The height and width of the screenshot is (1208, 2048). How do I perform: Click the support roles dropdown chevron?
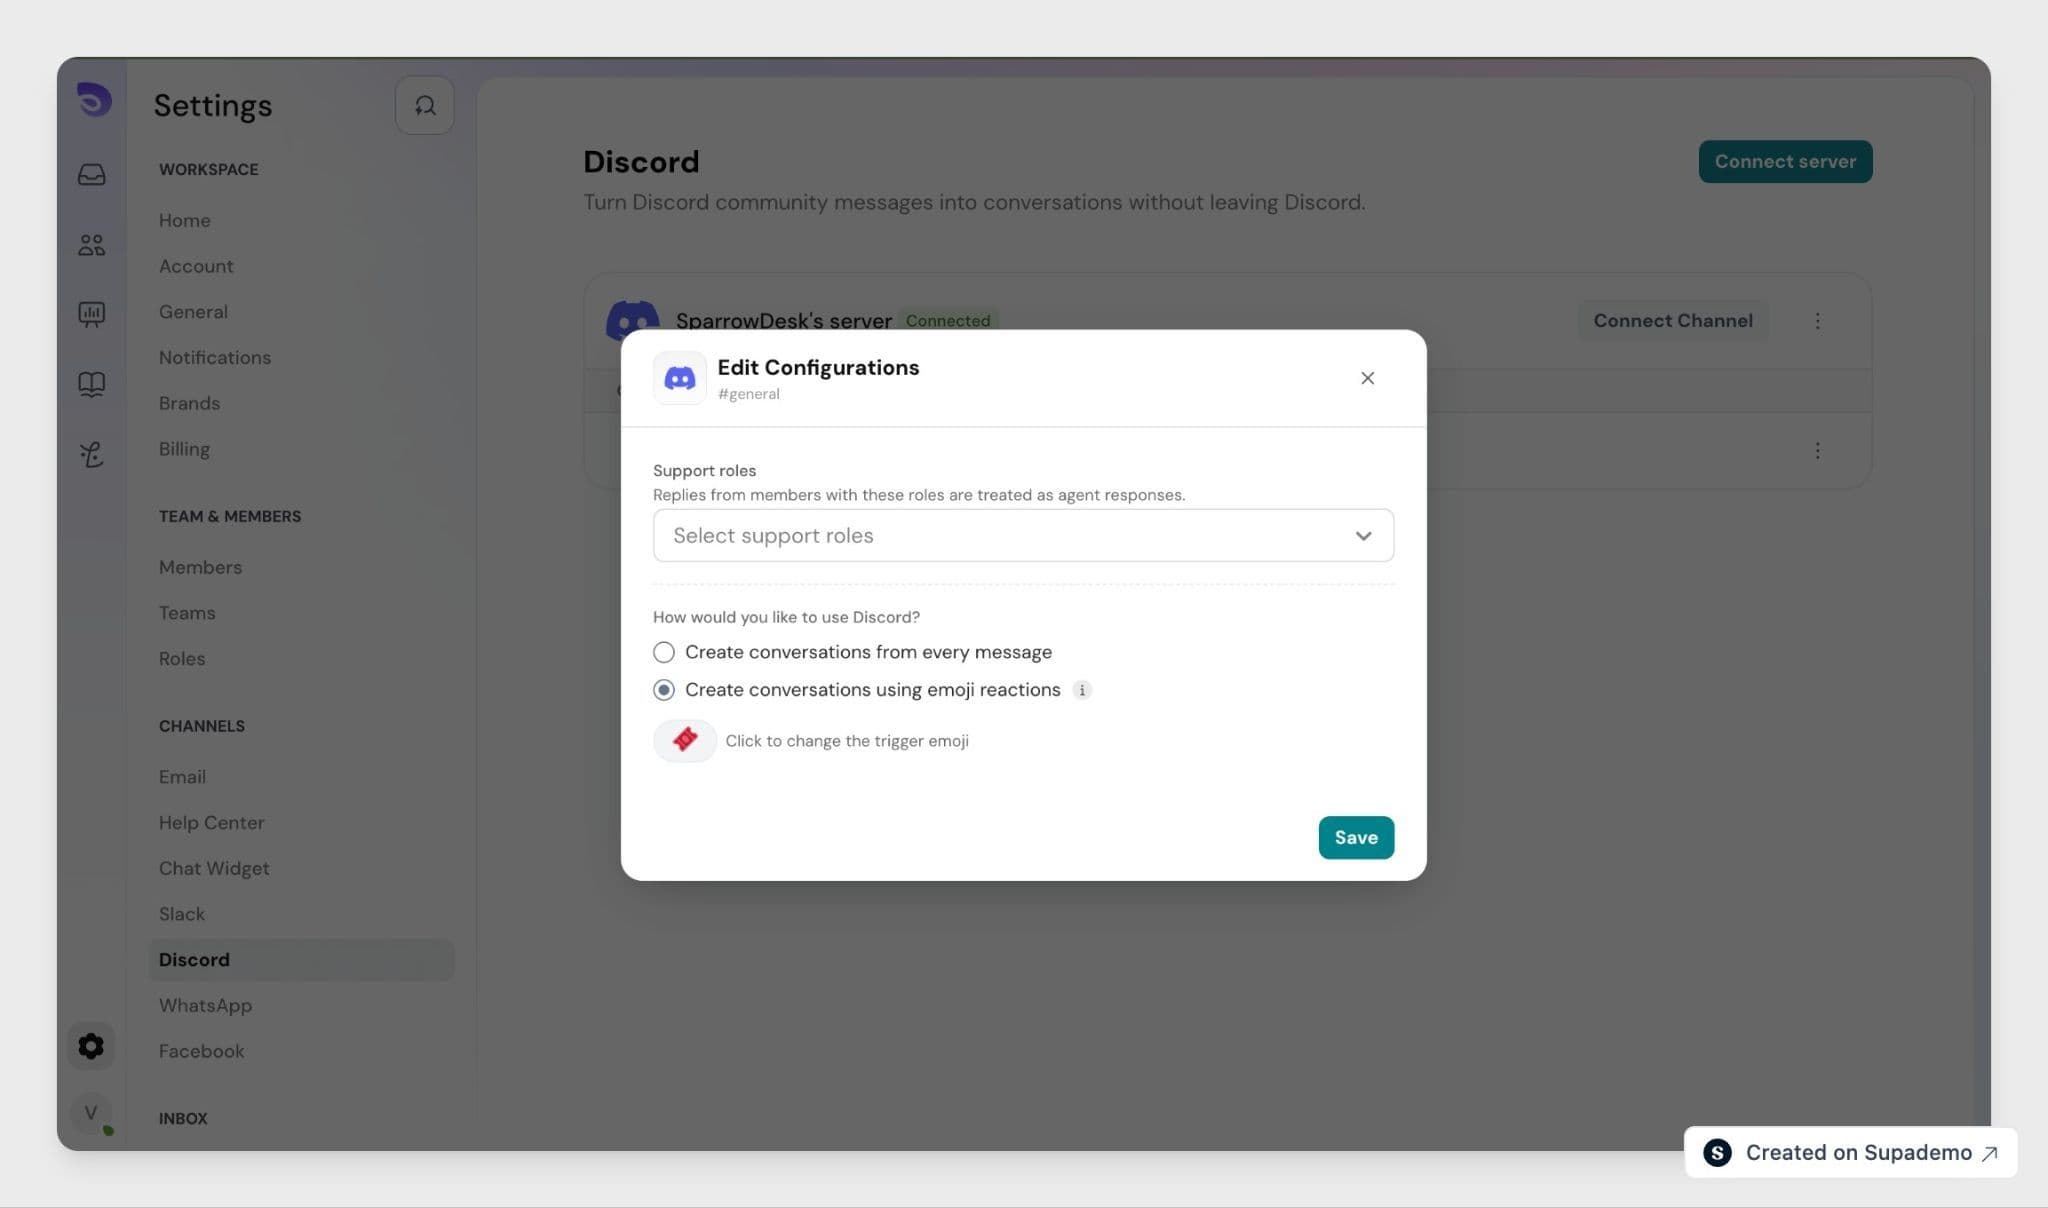(x=1363, y=536)
